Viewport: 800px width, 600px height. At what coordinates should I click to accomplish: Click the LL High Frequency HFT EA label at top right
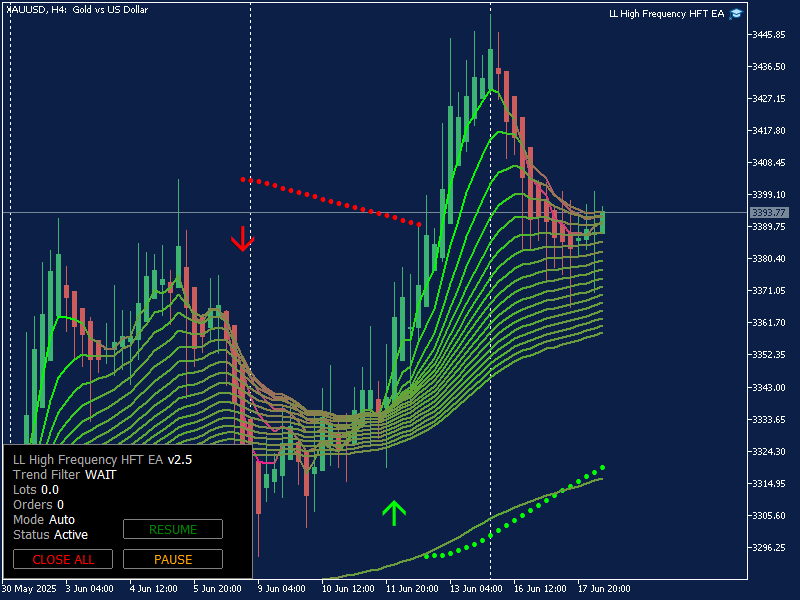[x=666, y=14]
